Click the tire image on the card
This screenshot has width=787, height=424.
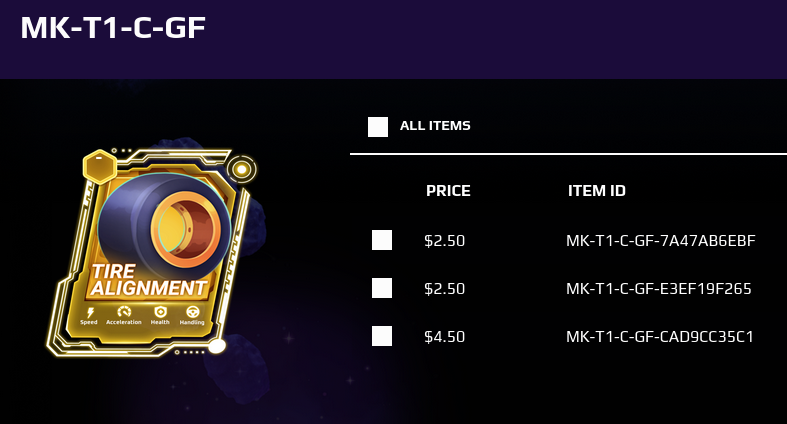[165, 220]
